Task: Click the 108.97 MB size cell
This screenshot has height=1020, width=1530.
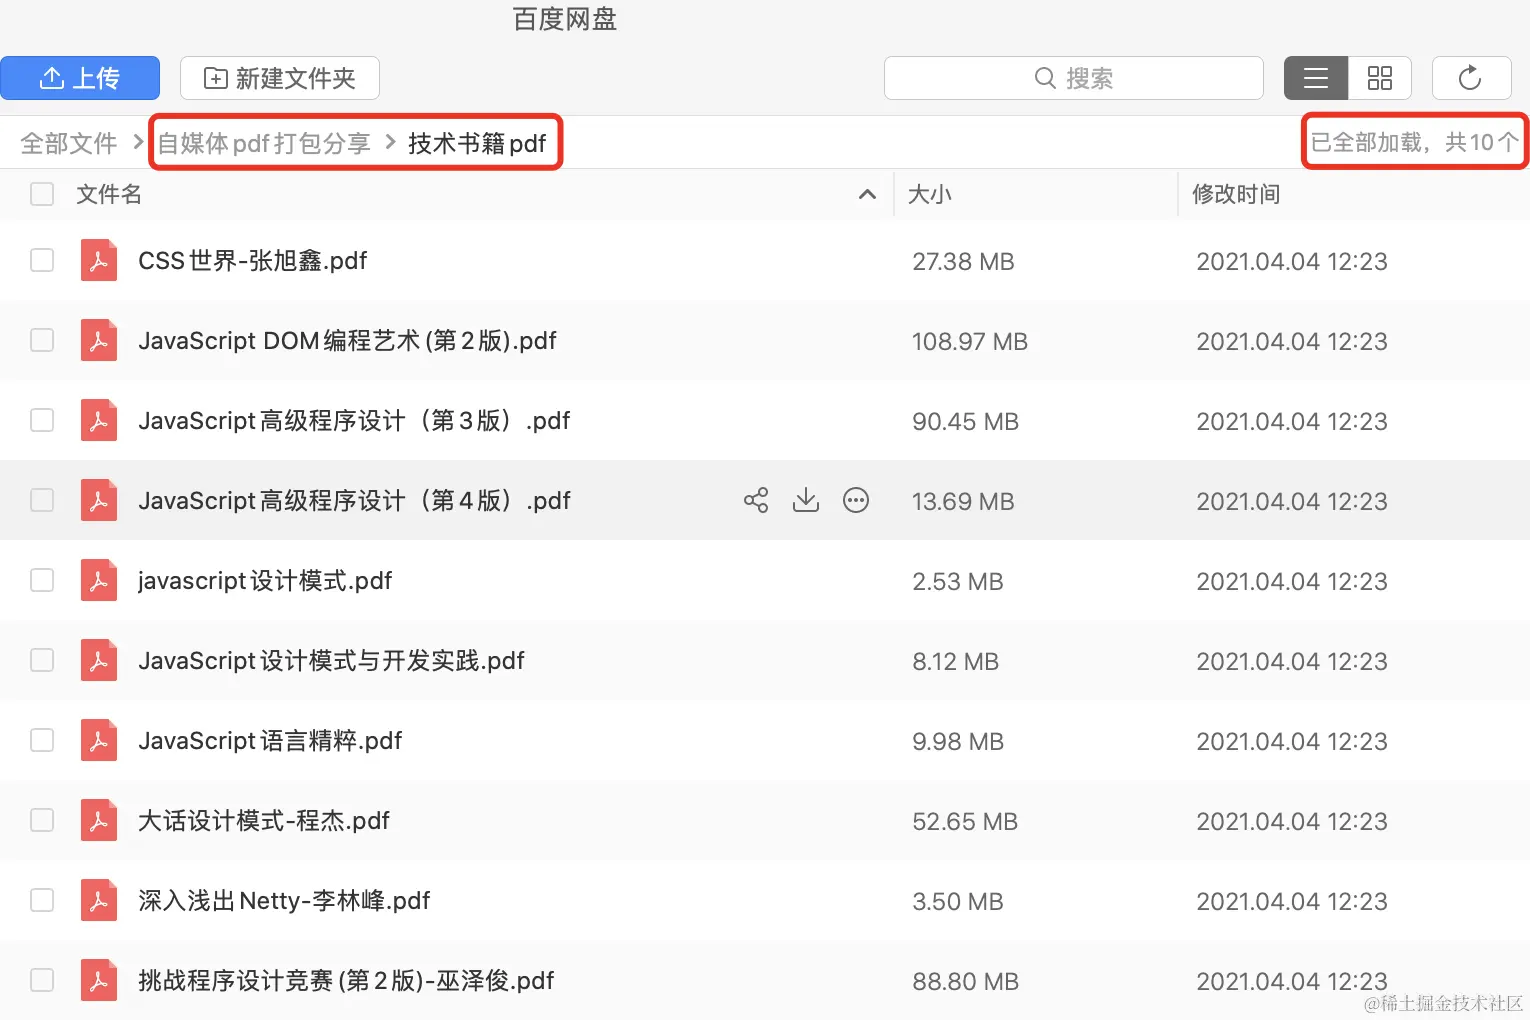Action: [970, 341]
